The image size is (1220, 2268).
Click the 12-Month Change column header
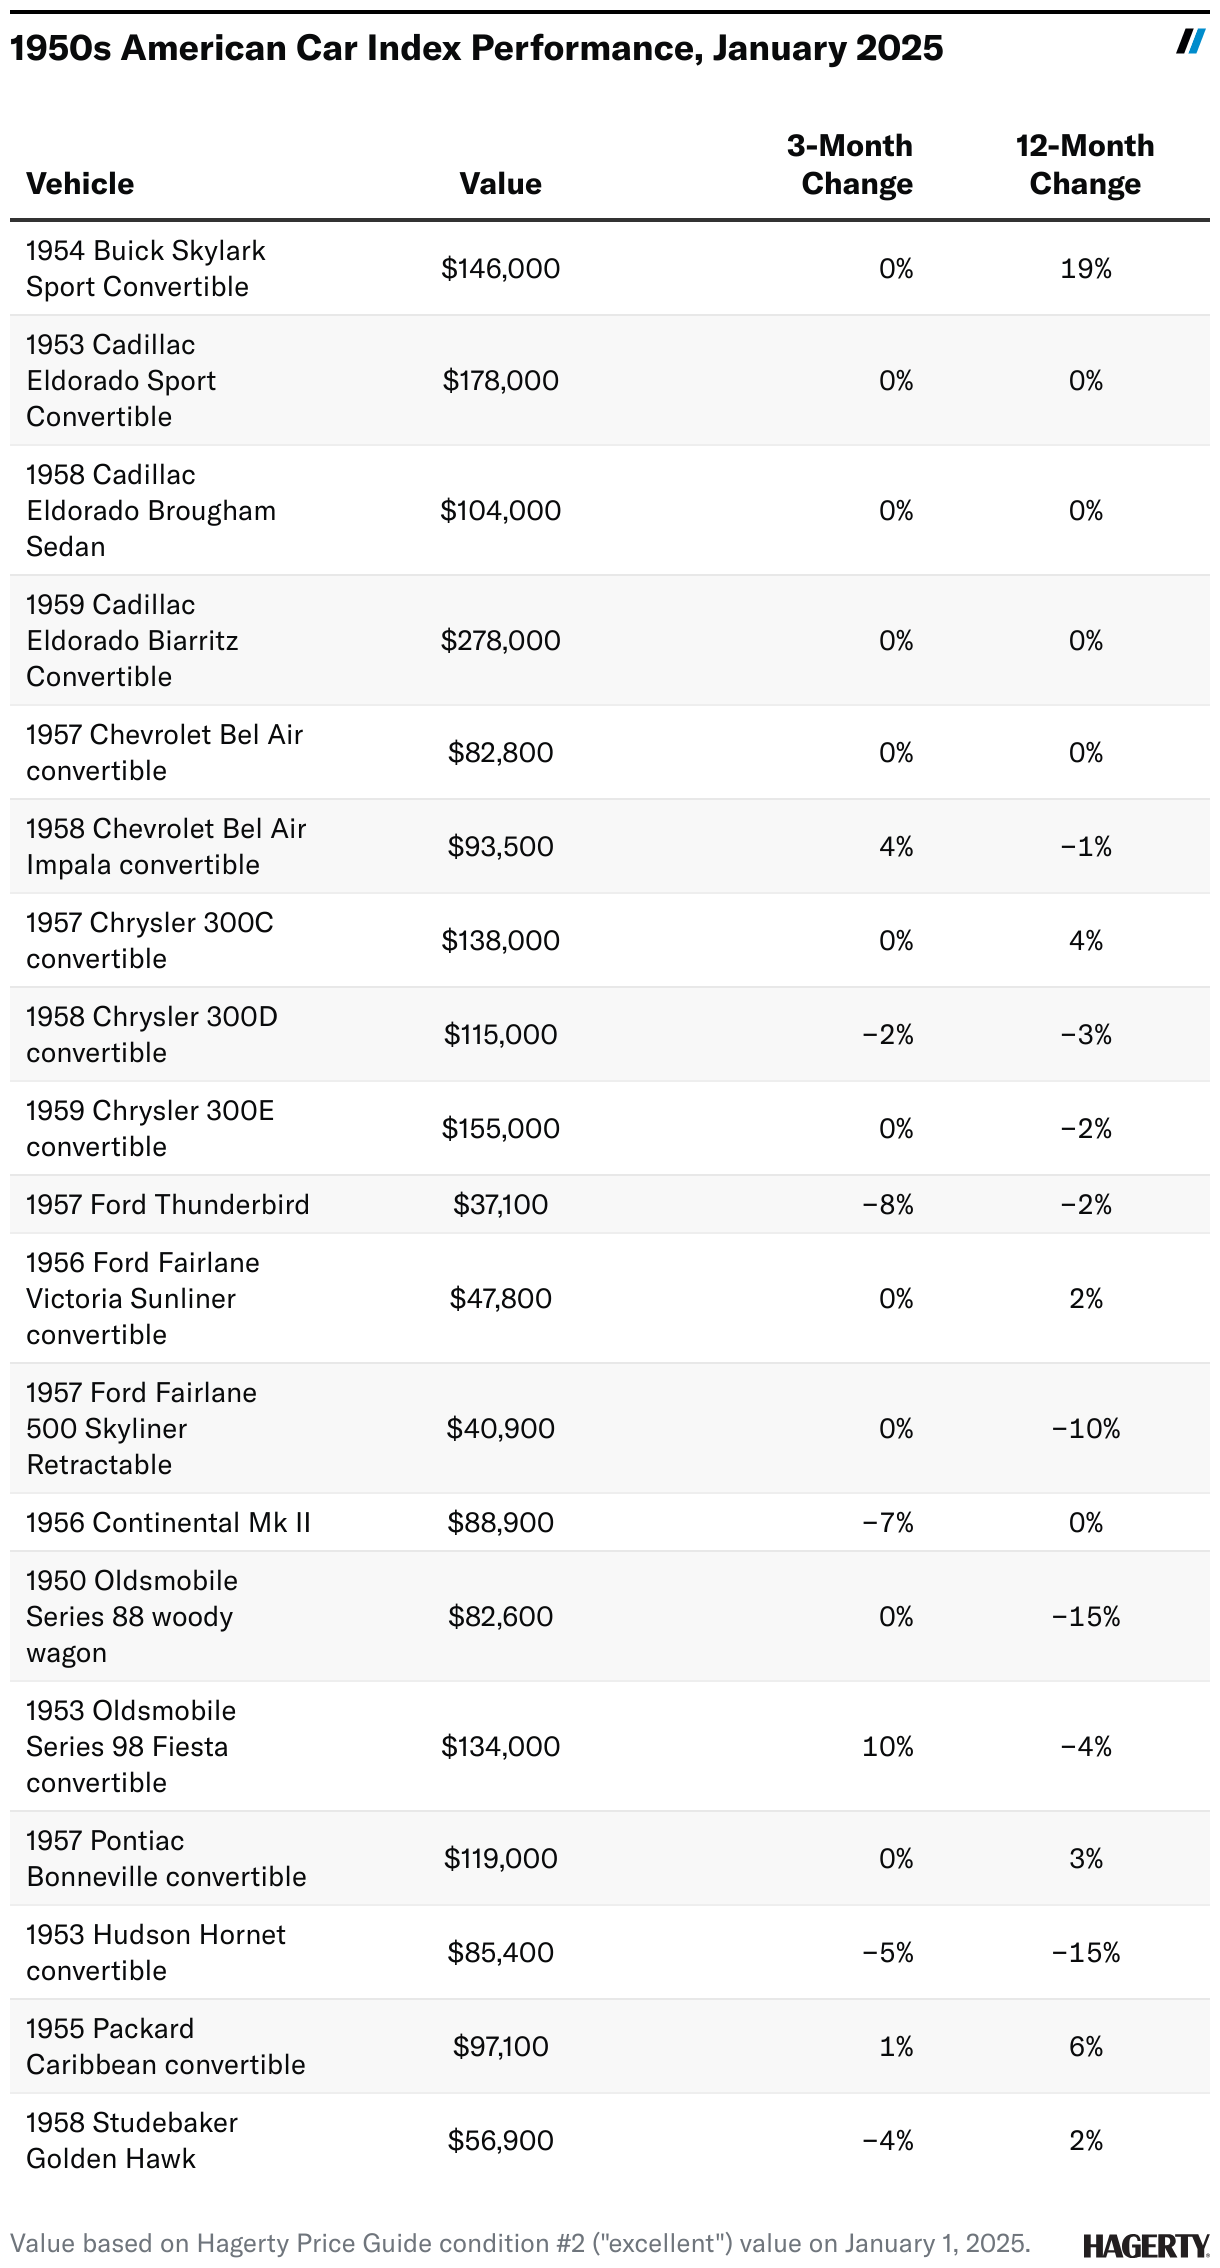pyautogui.click(x=1085, y=165)
